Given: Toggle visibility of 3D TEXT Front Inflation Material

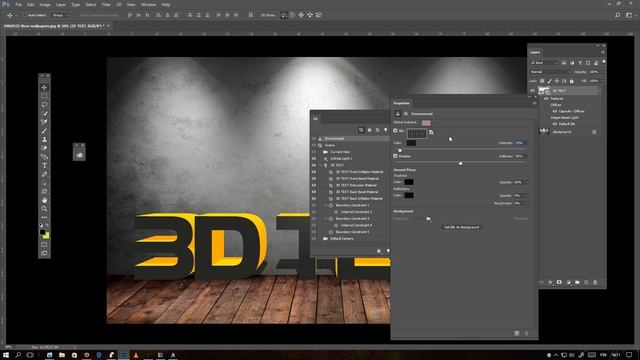Looking at the screenshot, I should point(314,172).
